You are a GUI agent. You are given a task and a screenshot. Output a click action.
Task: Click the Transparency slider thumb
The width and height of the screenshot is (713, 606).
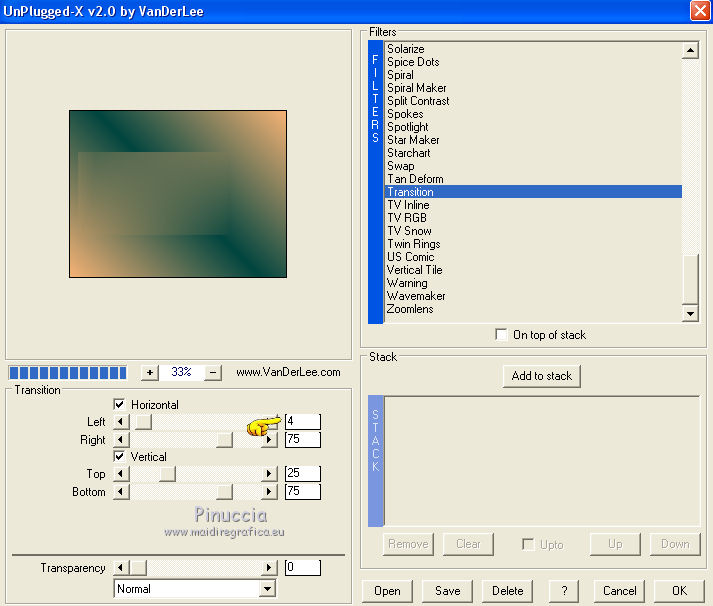pyautogui.click(x=138, y=568)
